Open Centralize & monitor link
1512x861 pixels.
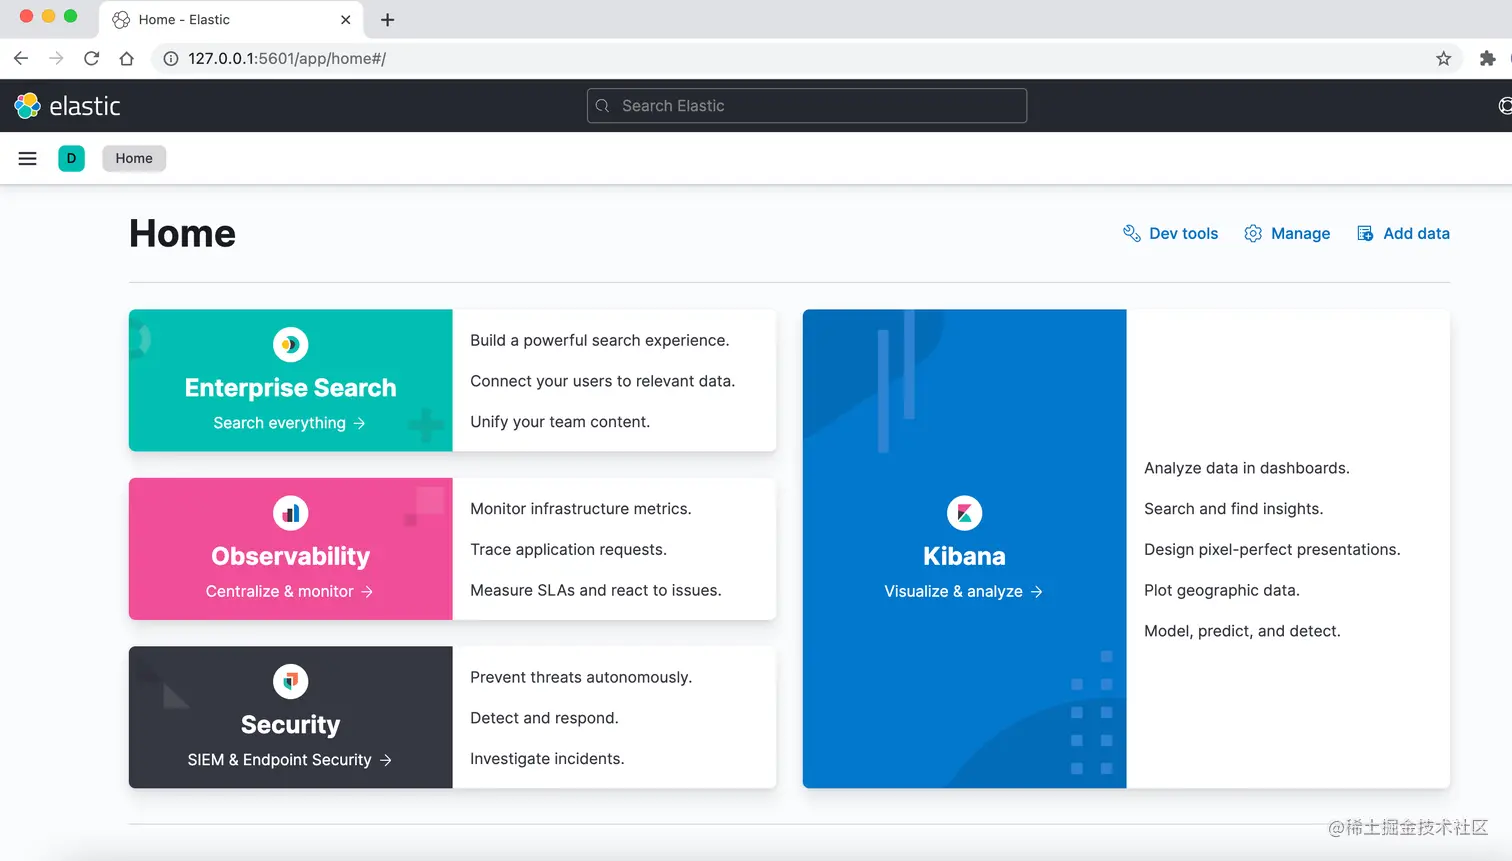point(290,591)
